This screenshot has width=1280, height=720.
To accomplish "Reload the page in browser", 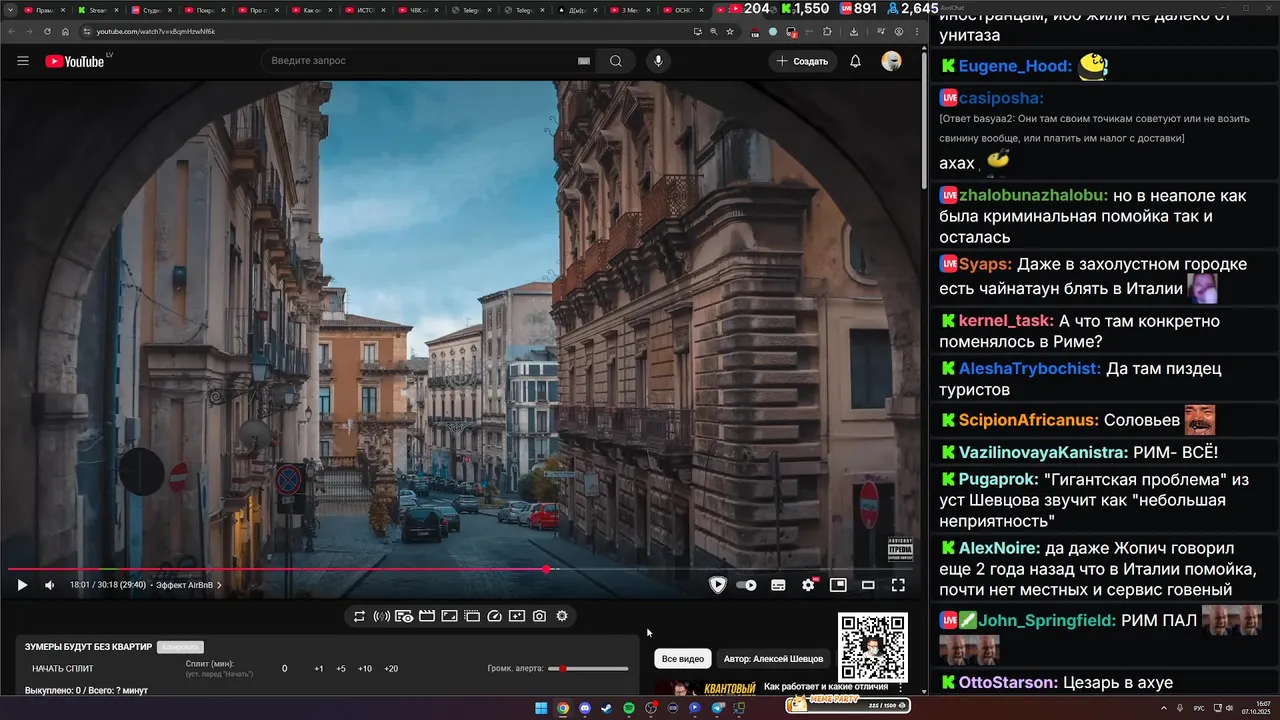I will [47, 31].
